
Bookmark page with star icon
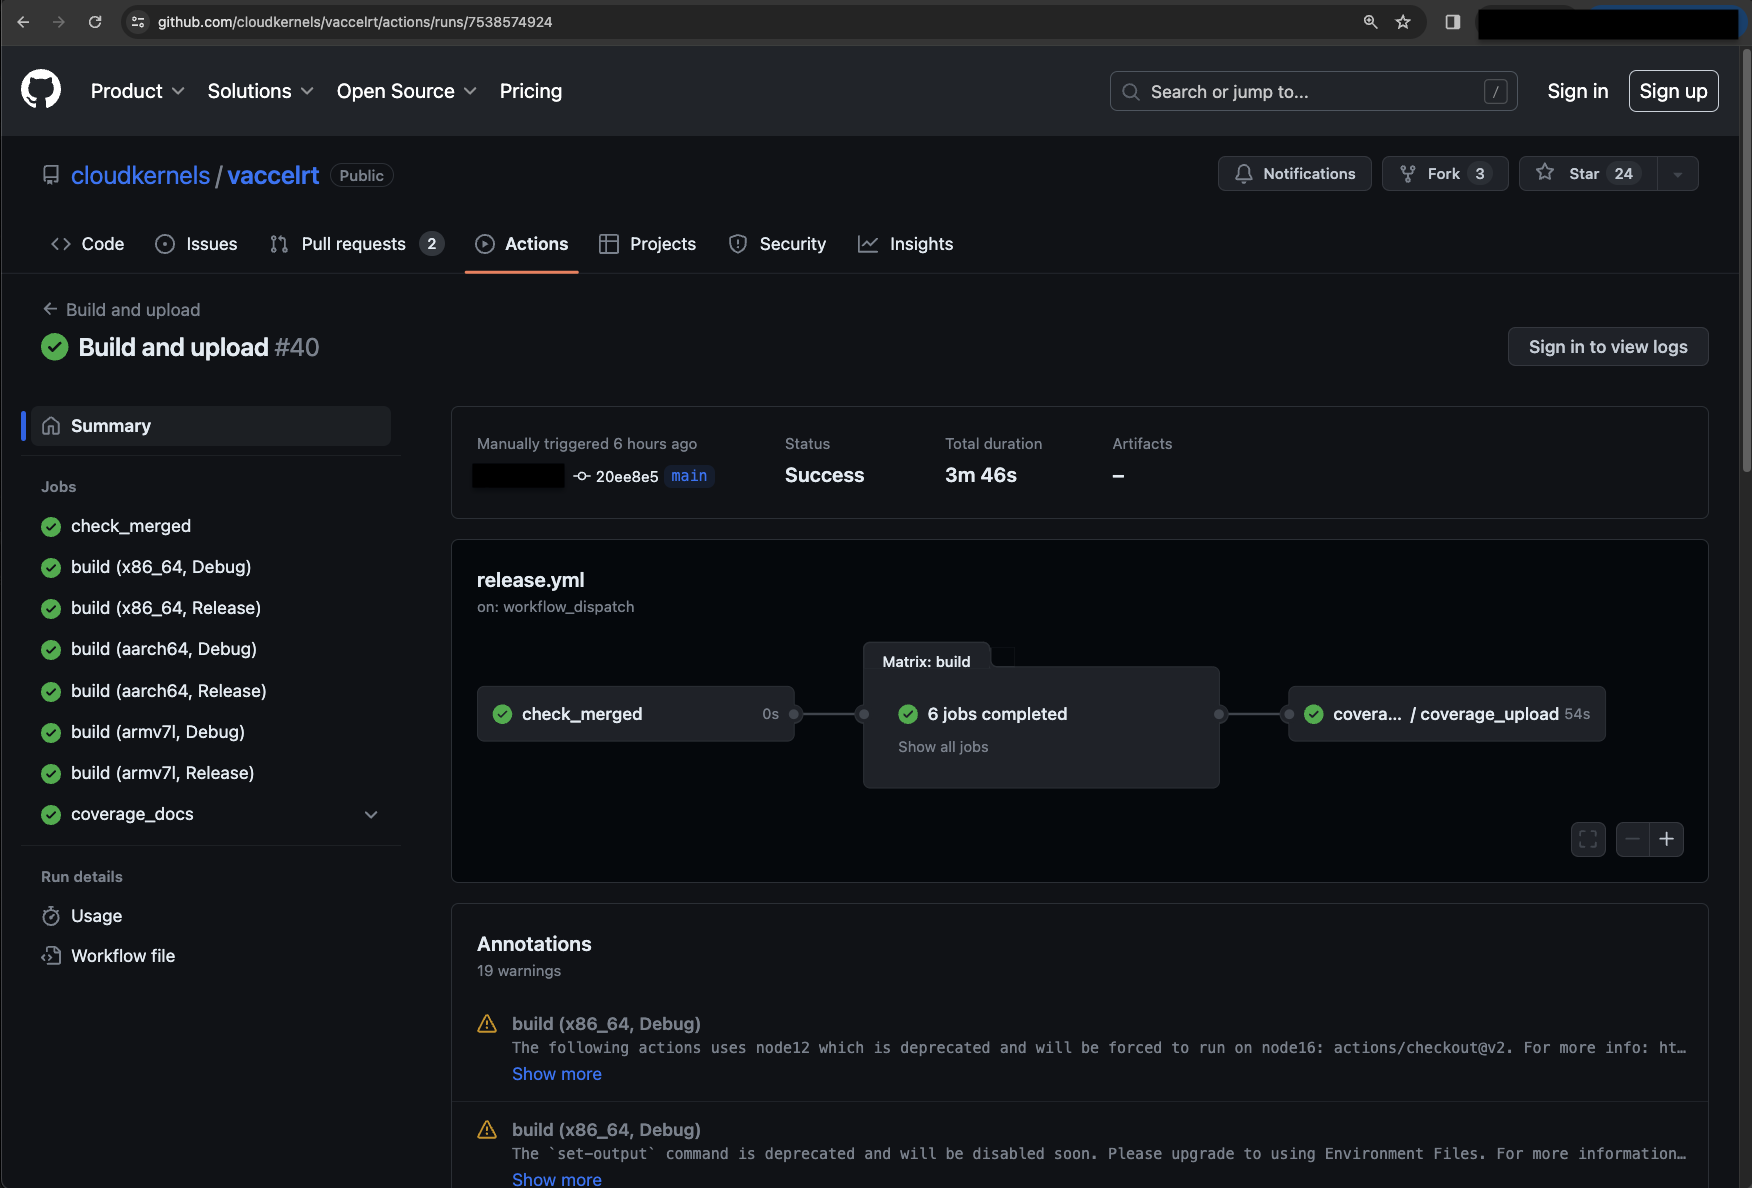tap(1403, 22)
